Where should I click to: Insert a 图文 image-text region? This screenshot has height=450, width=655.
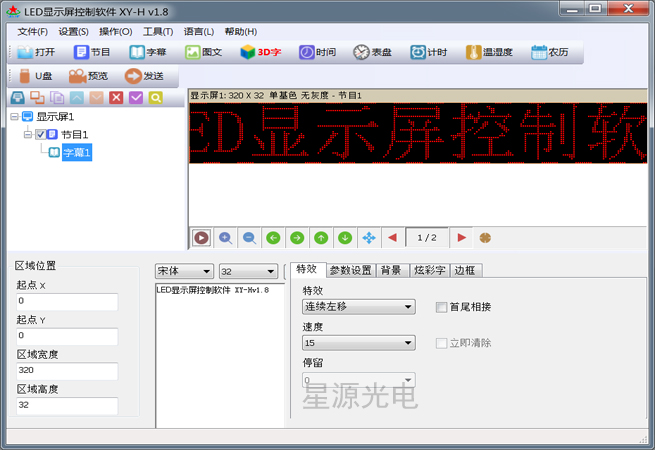click(203, 52)
